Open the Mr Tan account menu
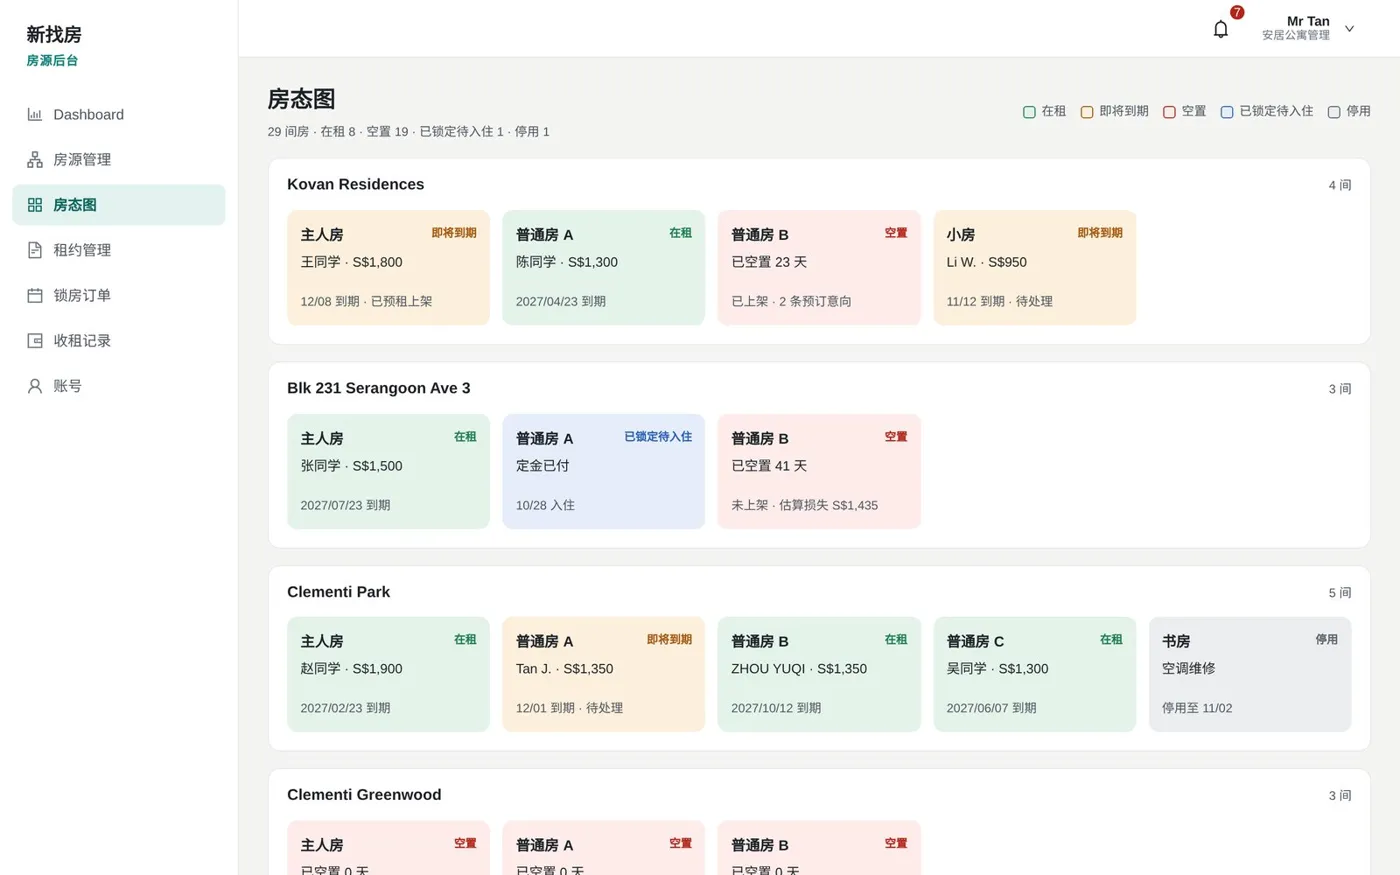The image size is (1400, 875). (1308, 28)
